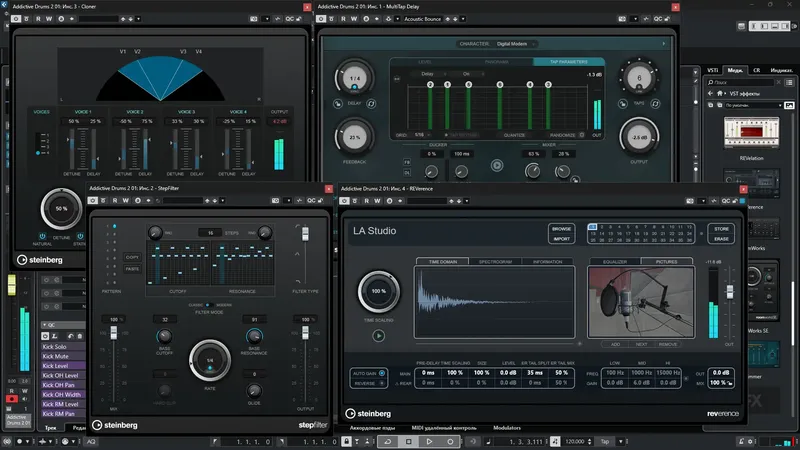Viewport: 800px width, 450px height.
Task: Open the preset dropdown arrow in REVerence toolbar
Action: pyautogui.click(x=467, y=201)
